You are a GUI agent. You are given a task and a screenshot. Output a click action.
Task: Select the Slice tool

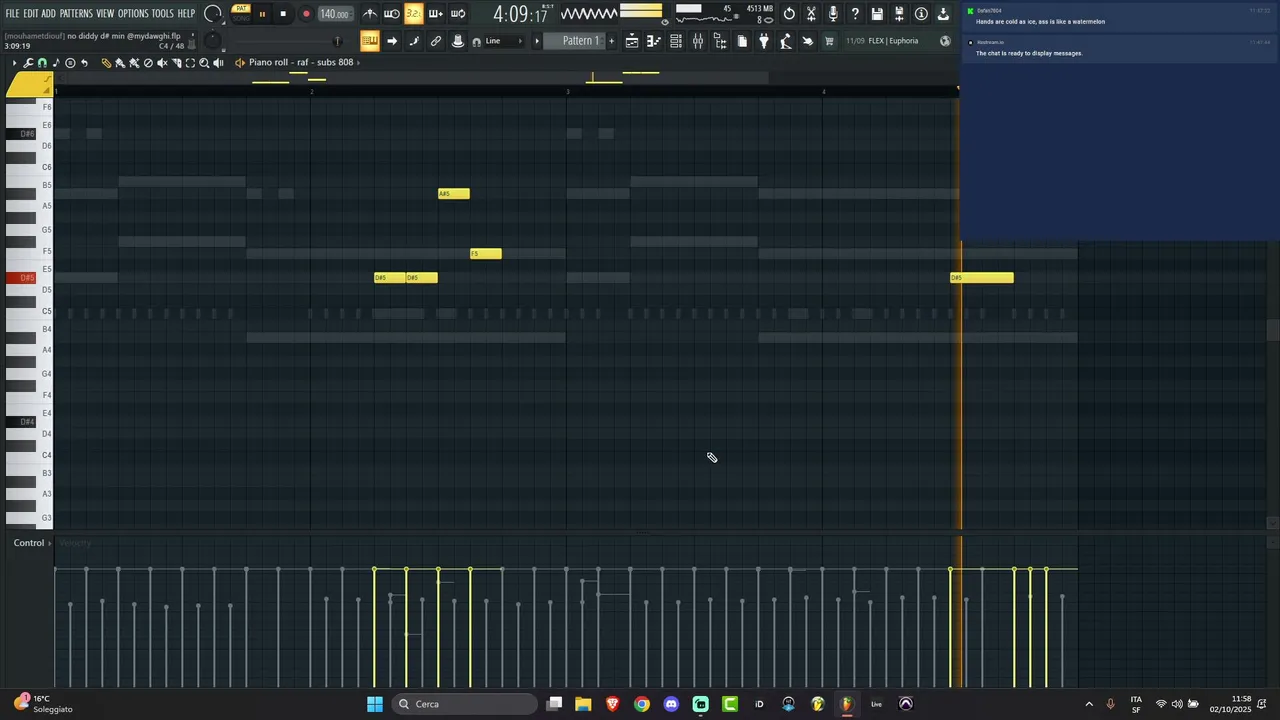[176, 63]
